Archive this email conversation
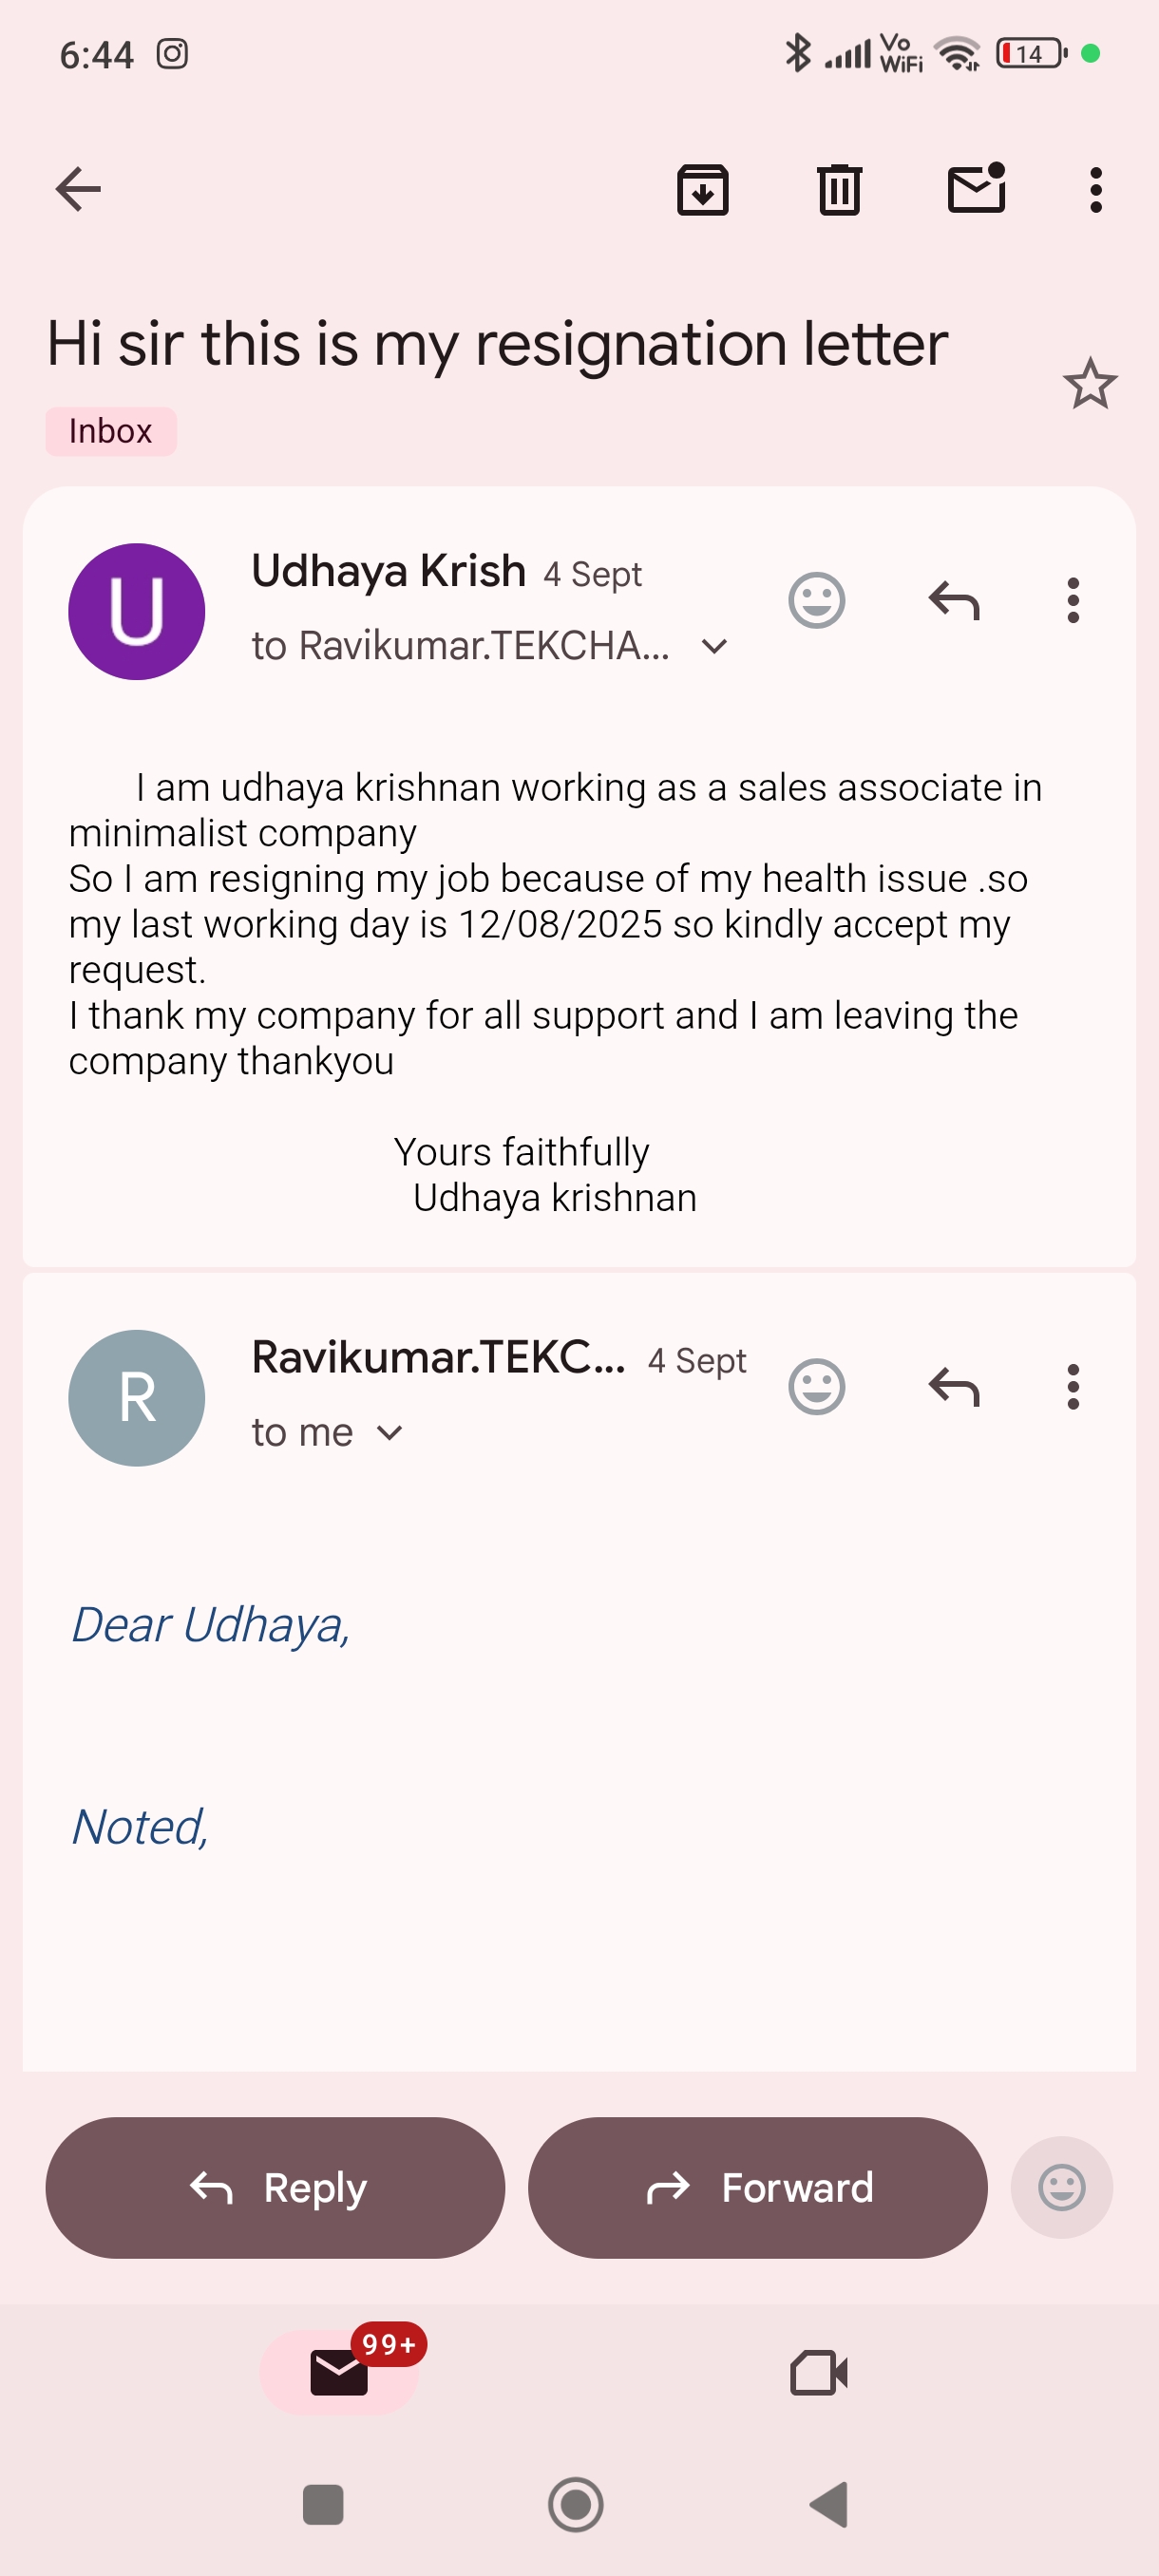The image size is (1159, 2576). [702, 189]
